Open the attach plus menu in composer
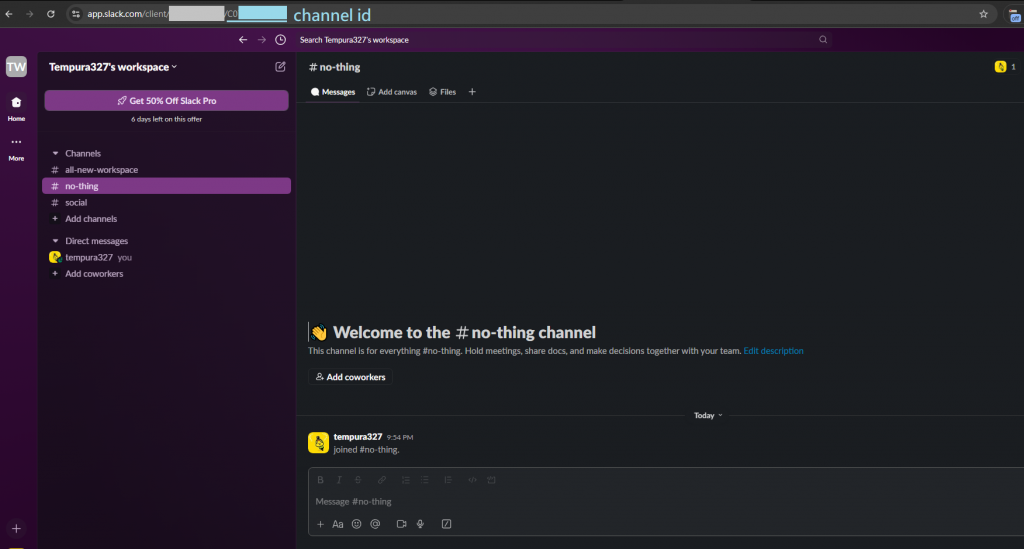Image resolution: width=1024 pixels, height=549 pixels. click(x=320, y=524)
